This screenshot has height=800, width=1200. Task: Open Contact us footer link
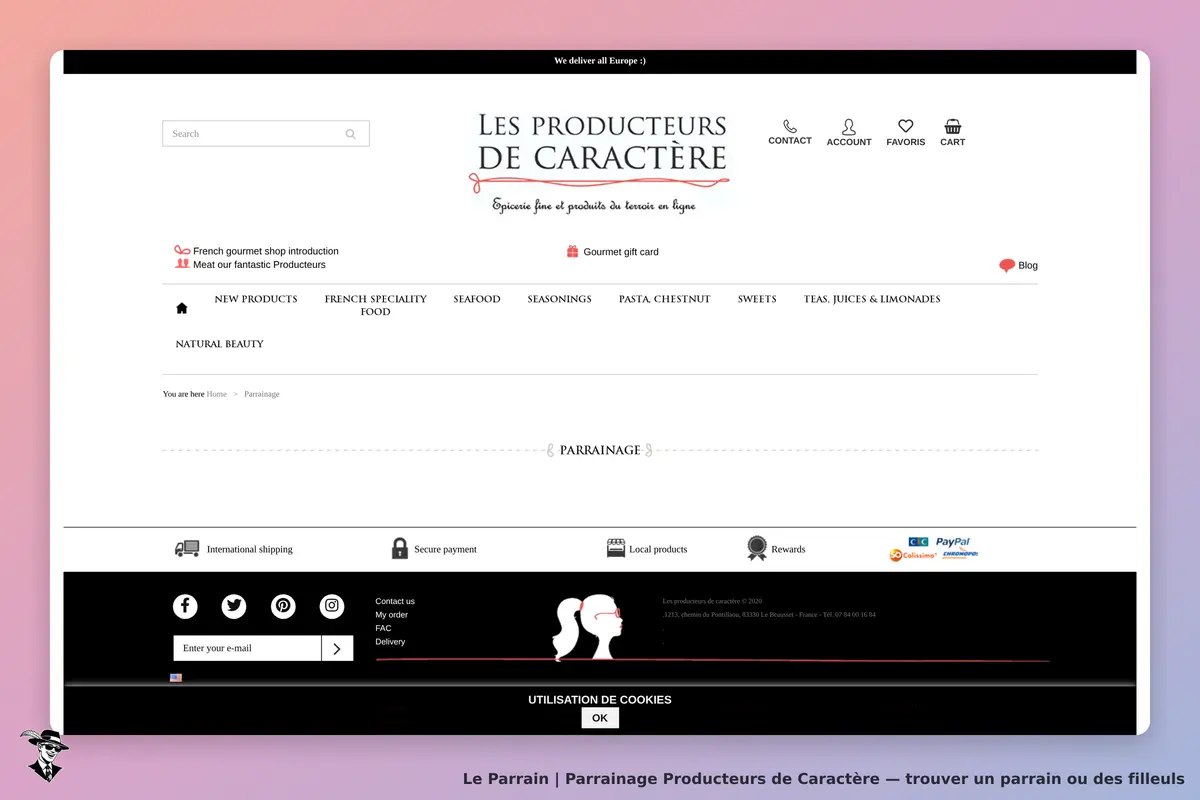(395, 601)
